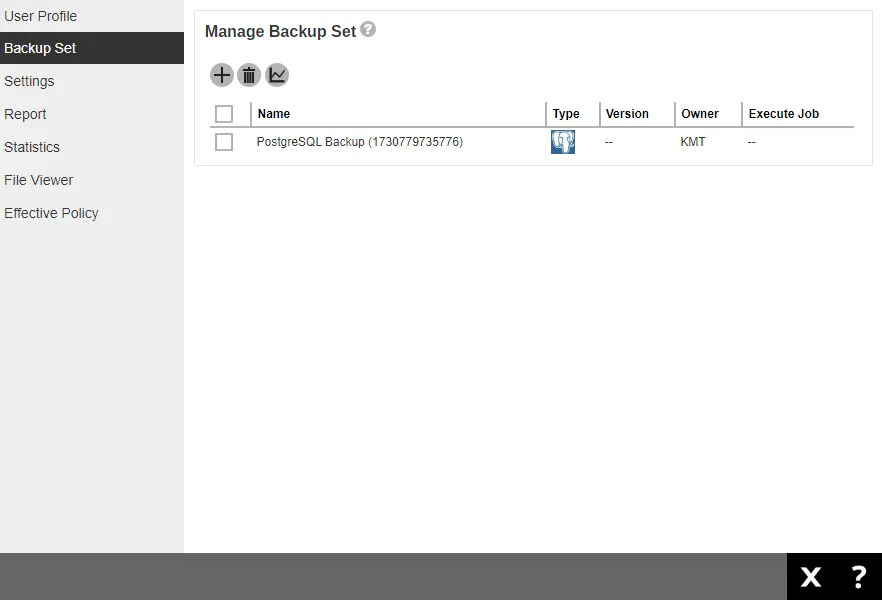Open File Viewer from the sidebar
The image size is (882, 600).
[39, 180]
